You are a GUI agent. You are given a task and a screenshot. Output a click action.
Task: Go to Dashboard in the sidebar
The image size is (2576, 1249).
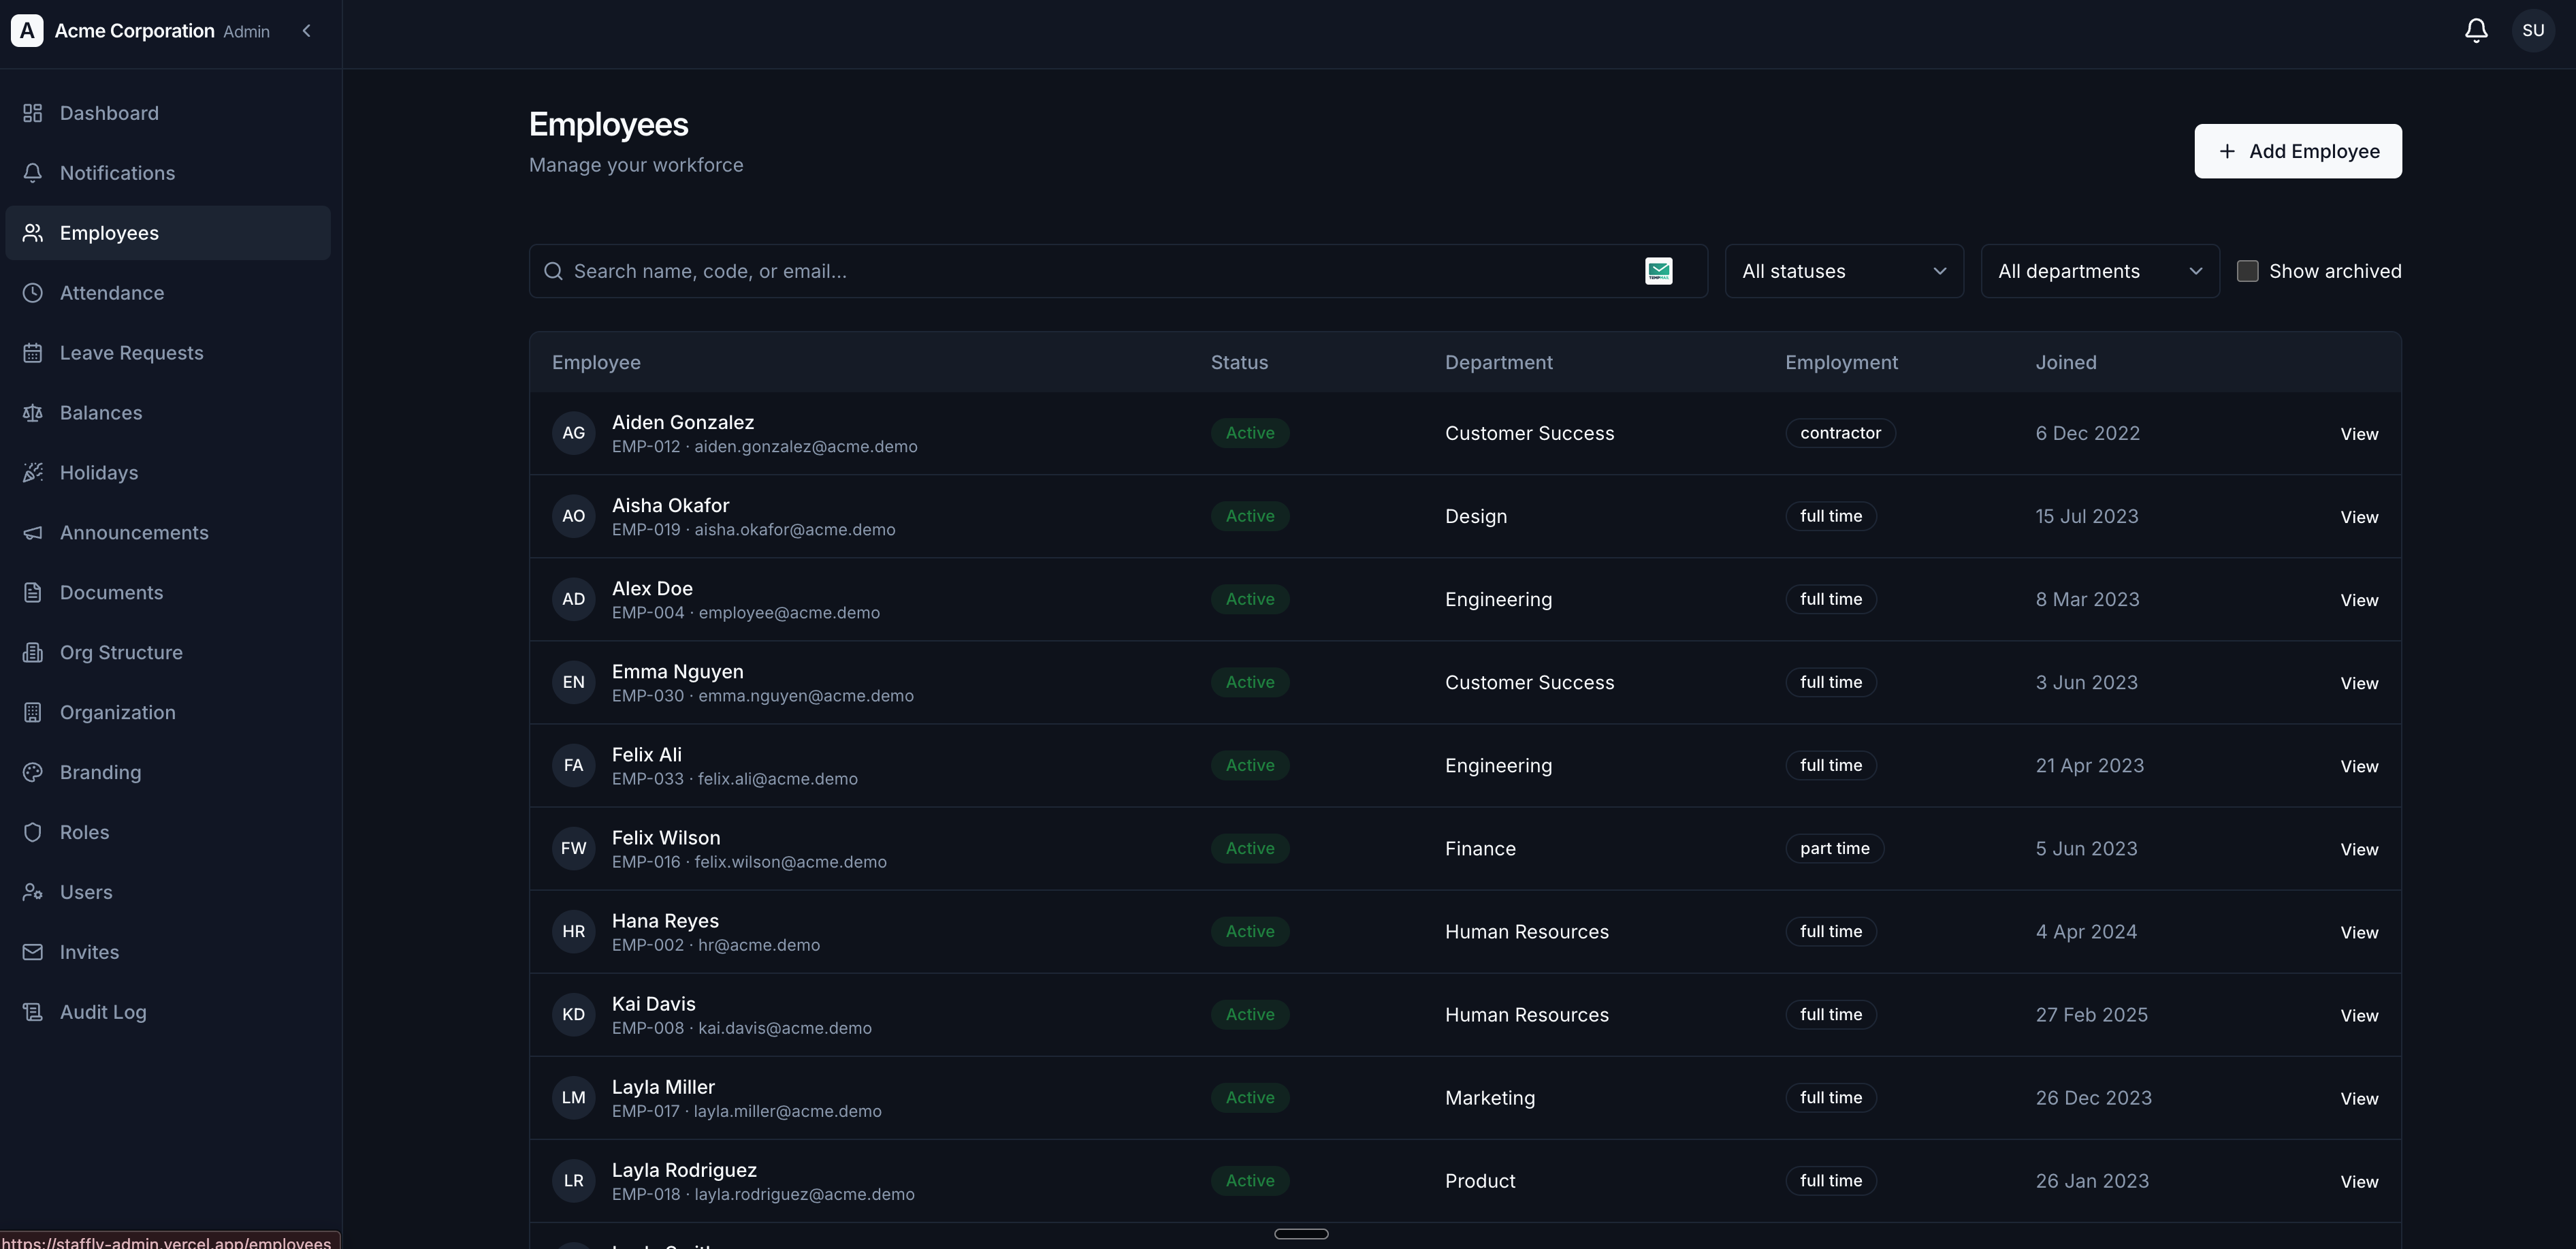tap(168, 113)
